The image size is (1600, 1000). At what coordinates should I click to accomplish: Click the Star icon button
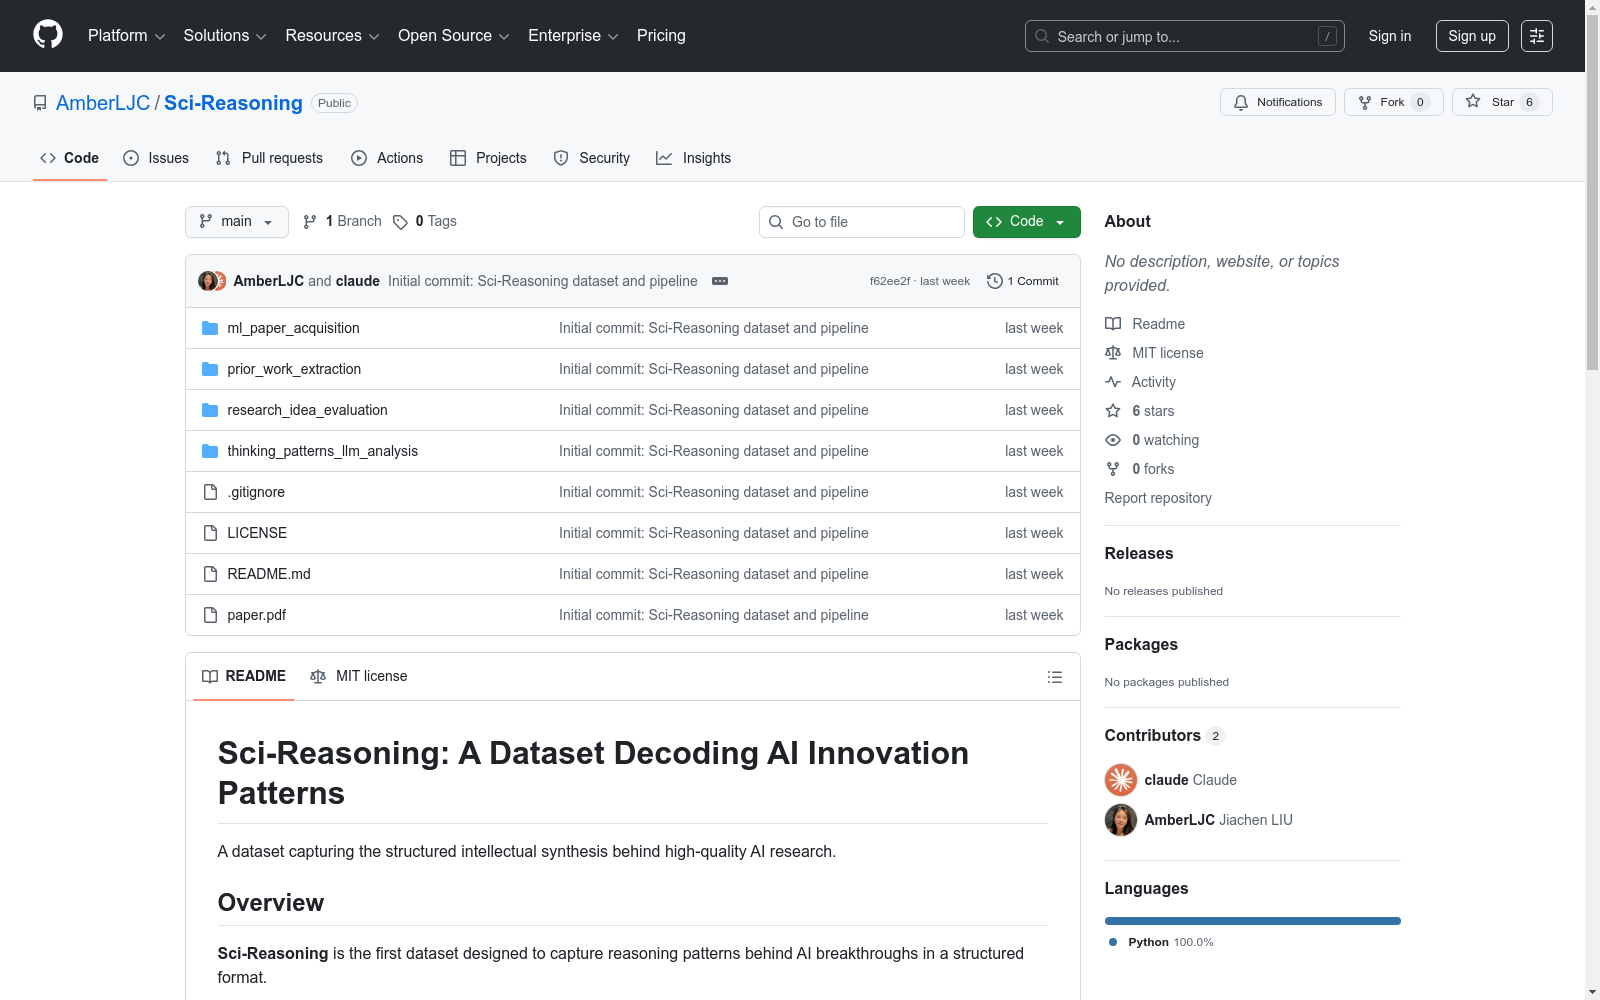[1502, 102]
